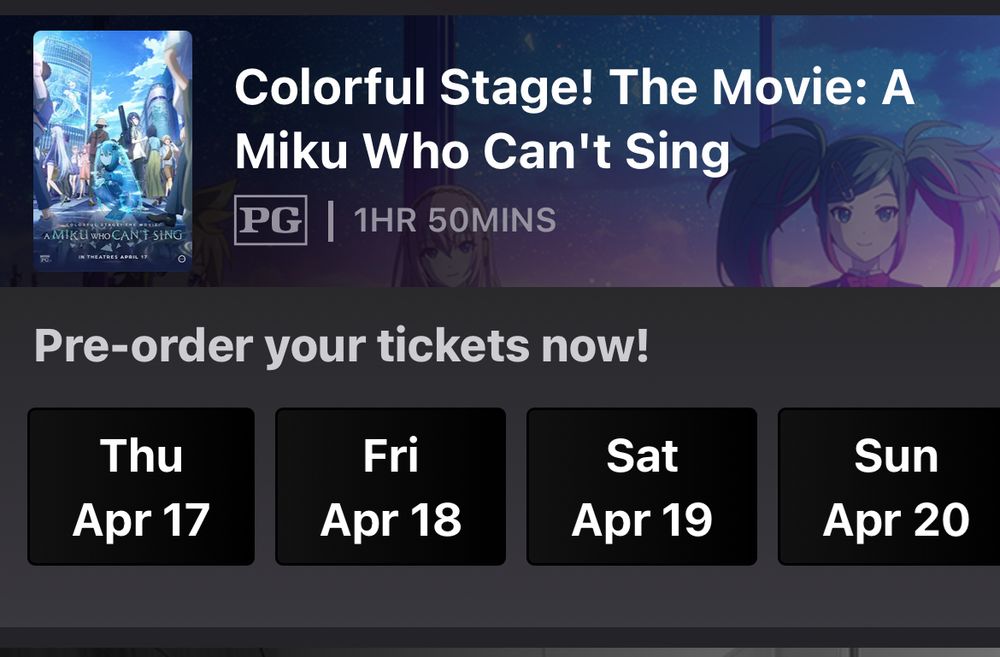Choose Fri Apr 18 showing date
Image resolution: width=1000 pixels, height=657 pixels.
[390, 486]
